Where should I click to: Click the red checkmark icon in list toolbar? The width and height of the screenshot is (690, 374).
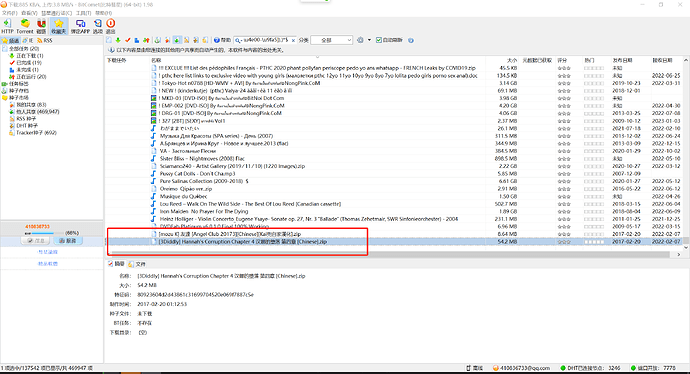click(x=128, y=40)
